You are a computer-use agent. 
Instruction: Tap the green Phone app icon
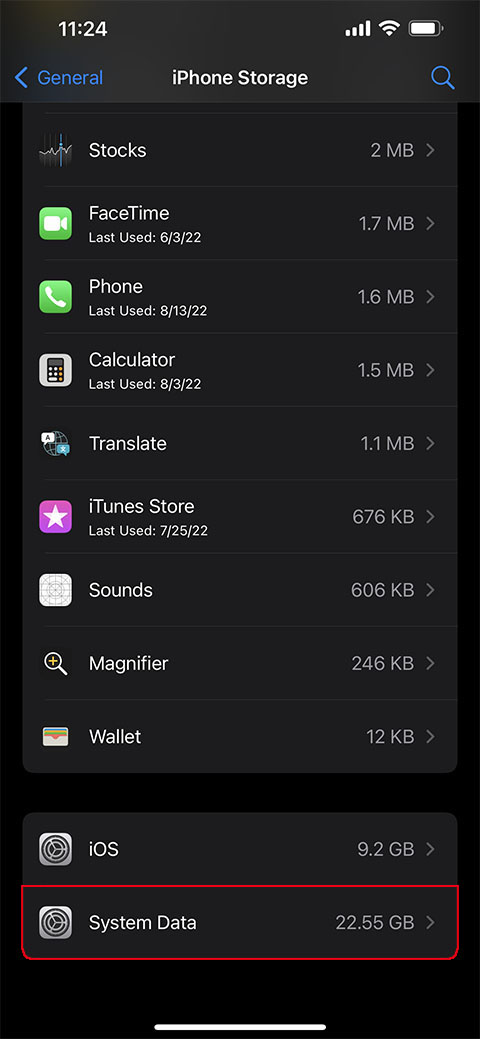[x=56, y=297]
